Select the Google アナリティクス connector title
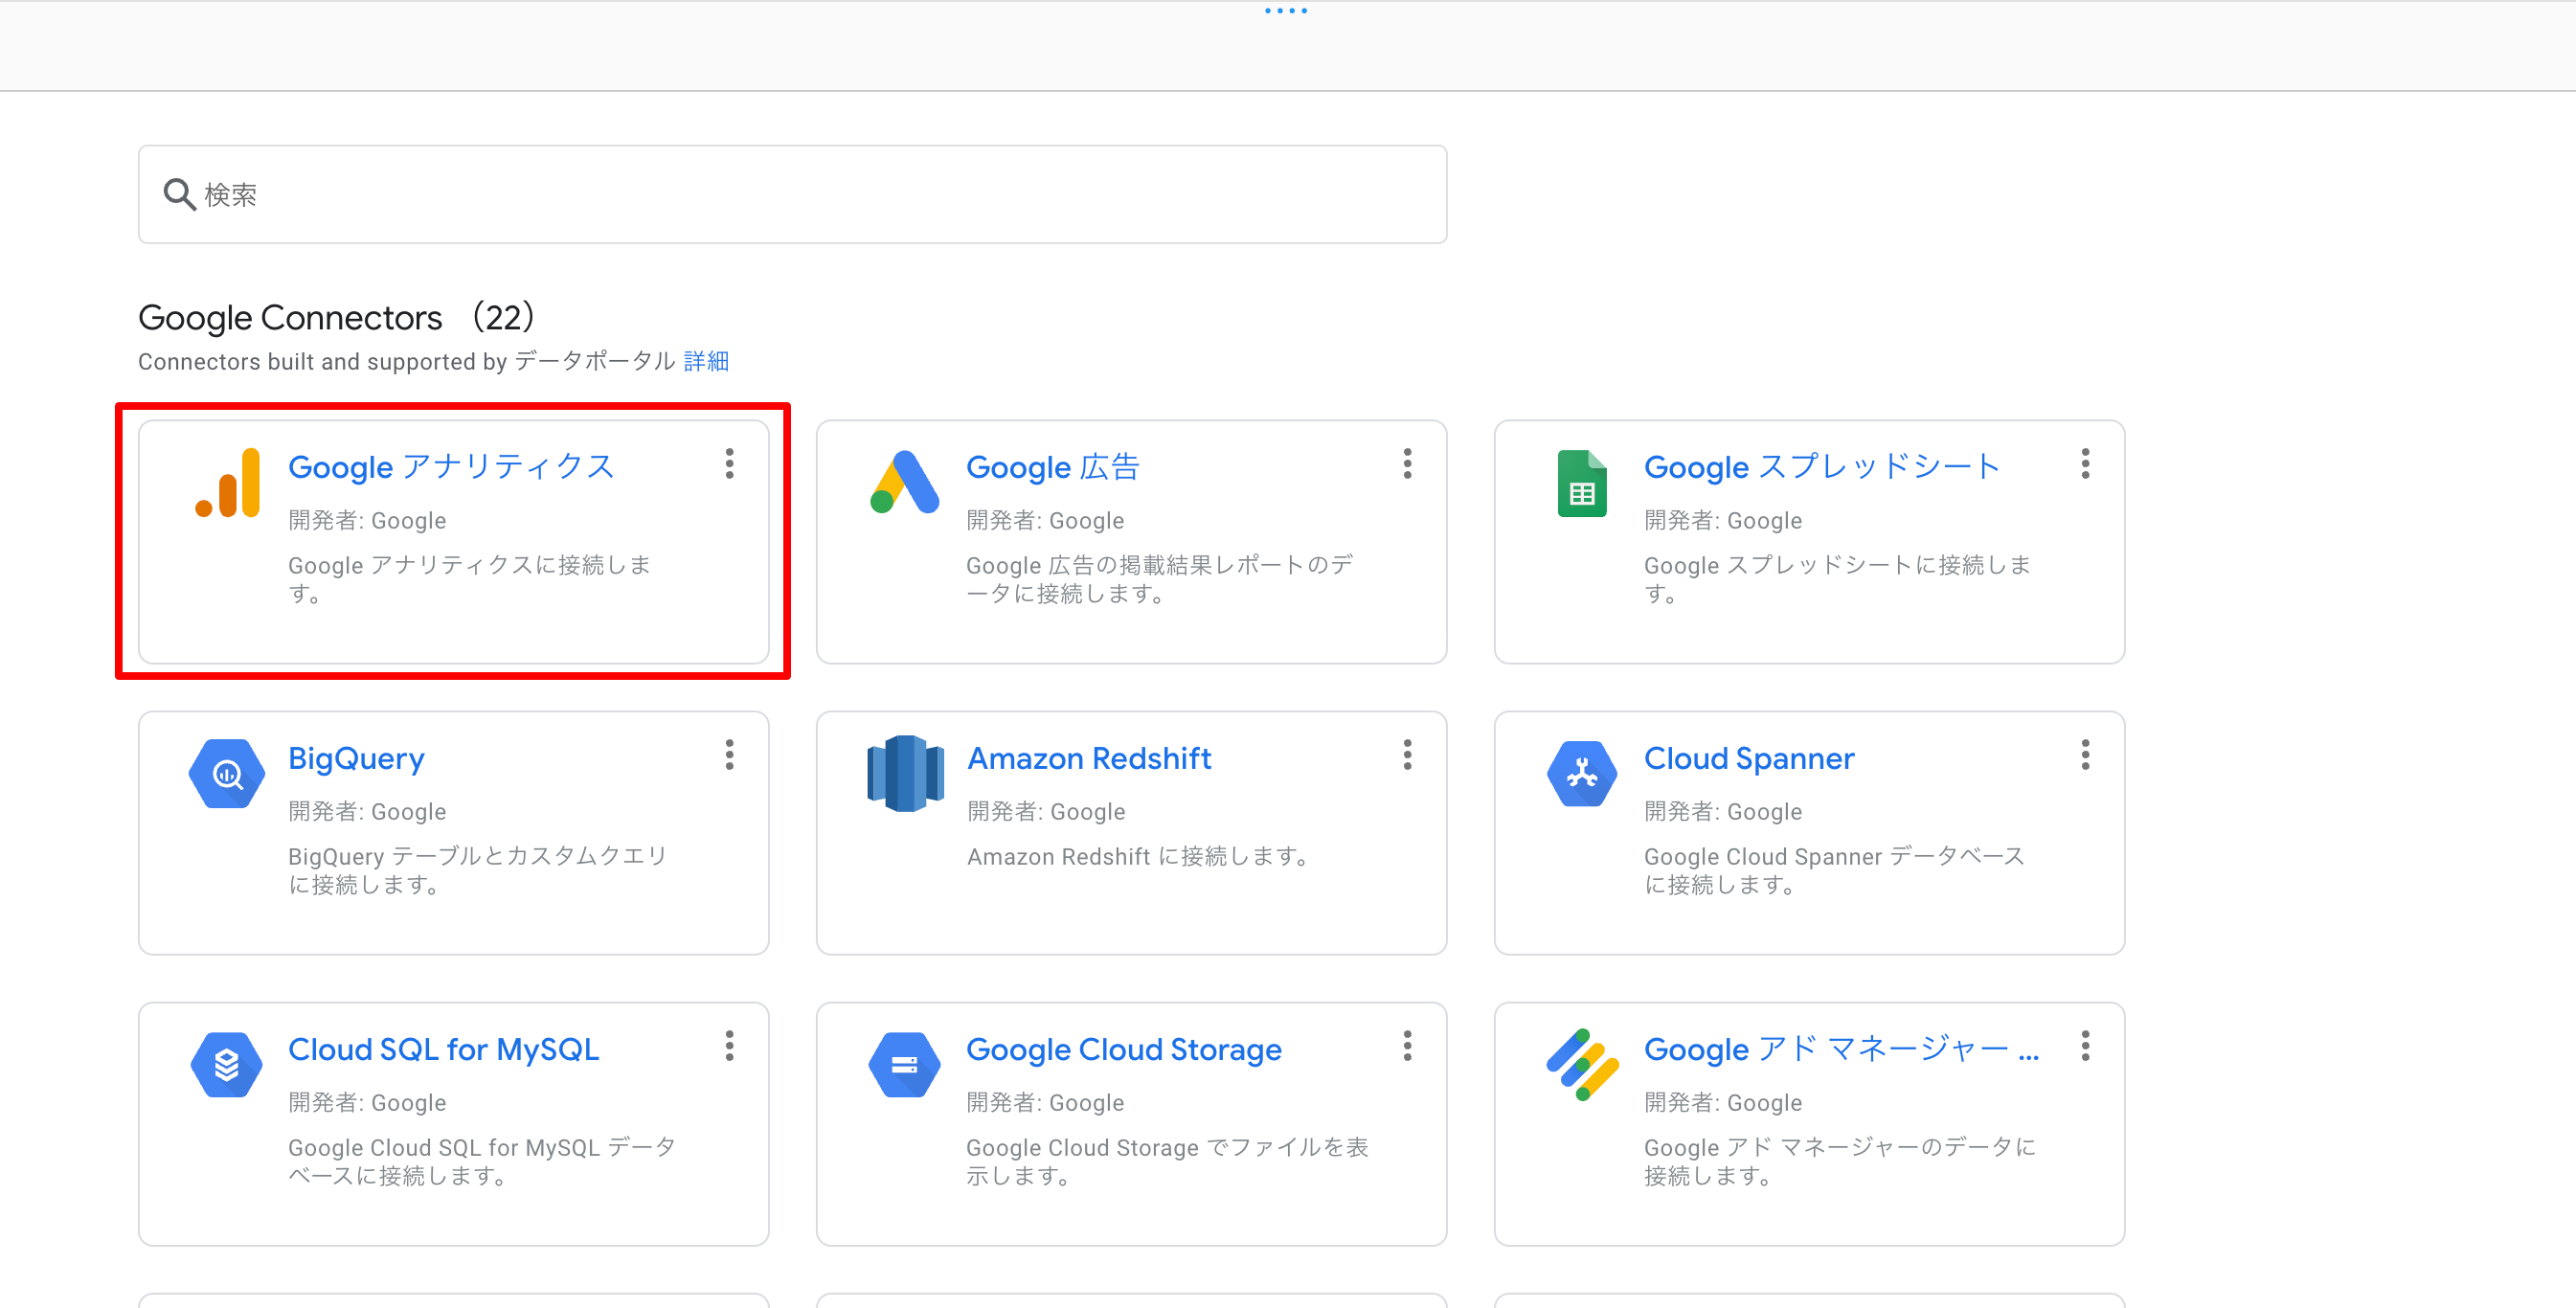2576x1308 pixels. pos(451,467)
